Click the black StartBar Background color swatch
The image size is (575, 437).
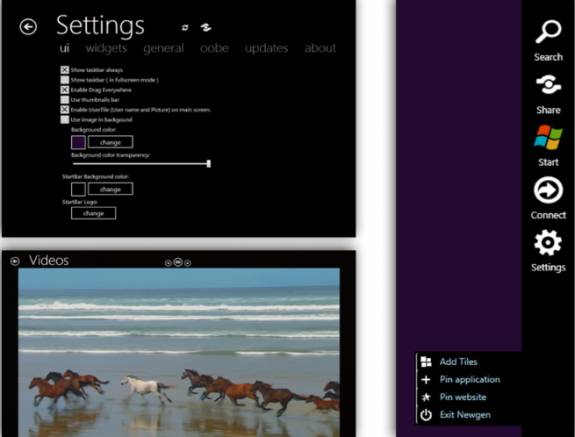78,190
